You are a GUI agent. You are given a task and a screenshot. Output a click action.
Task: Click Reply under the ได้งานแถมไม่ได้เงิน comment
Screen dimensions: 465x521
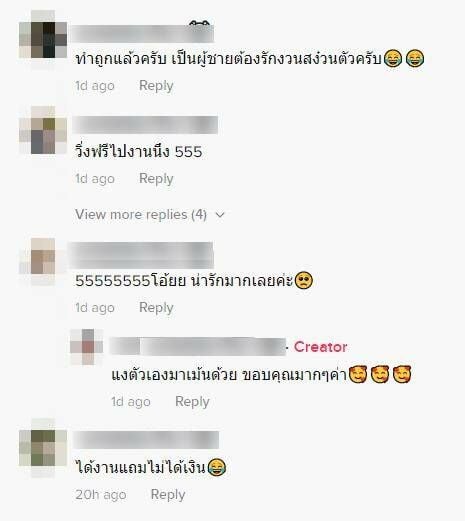168,495
